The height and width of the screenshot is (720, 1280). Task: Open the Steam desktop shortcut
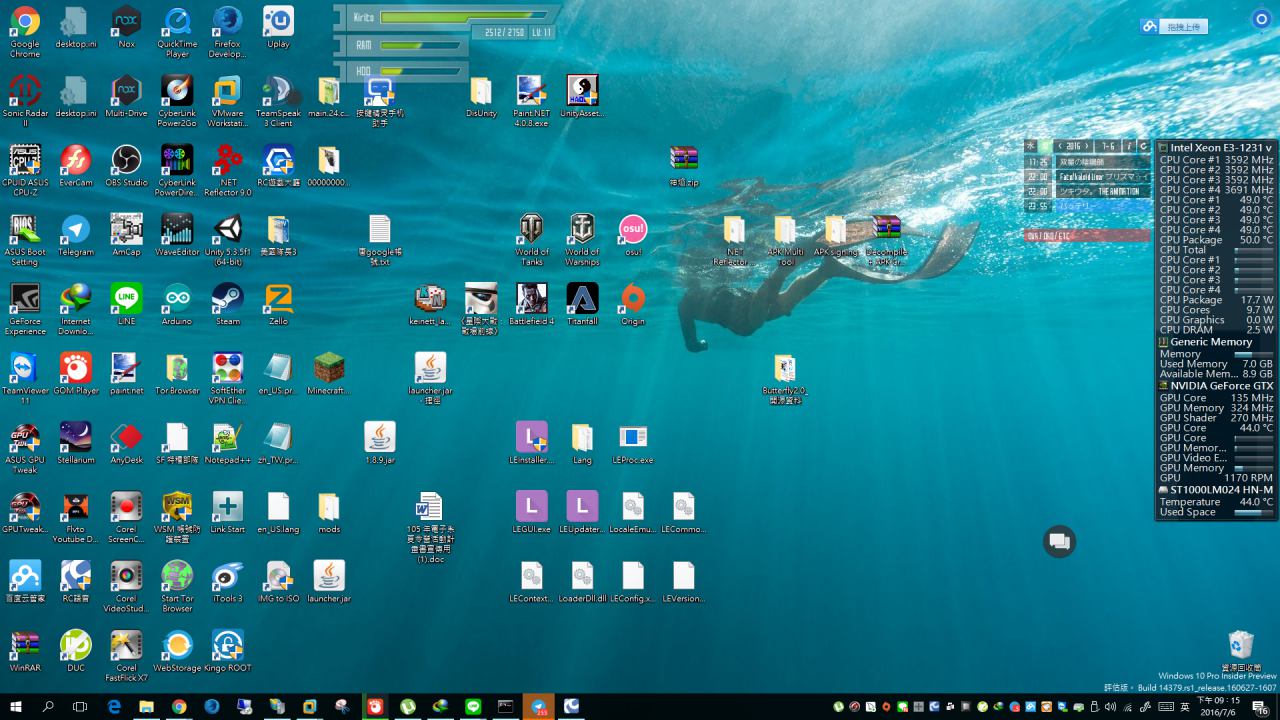227,299
